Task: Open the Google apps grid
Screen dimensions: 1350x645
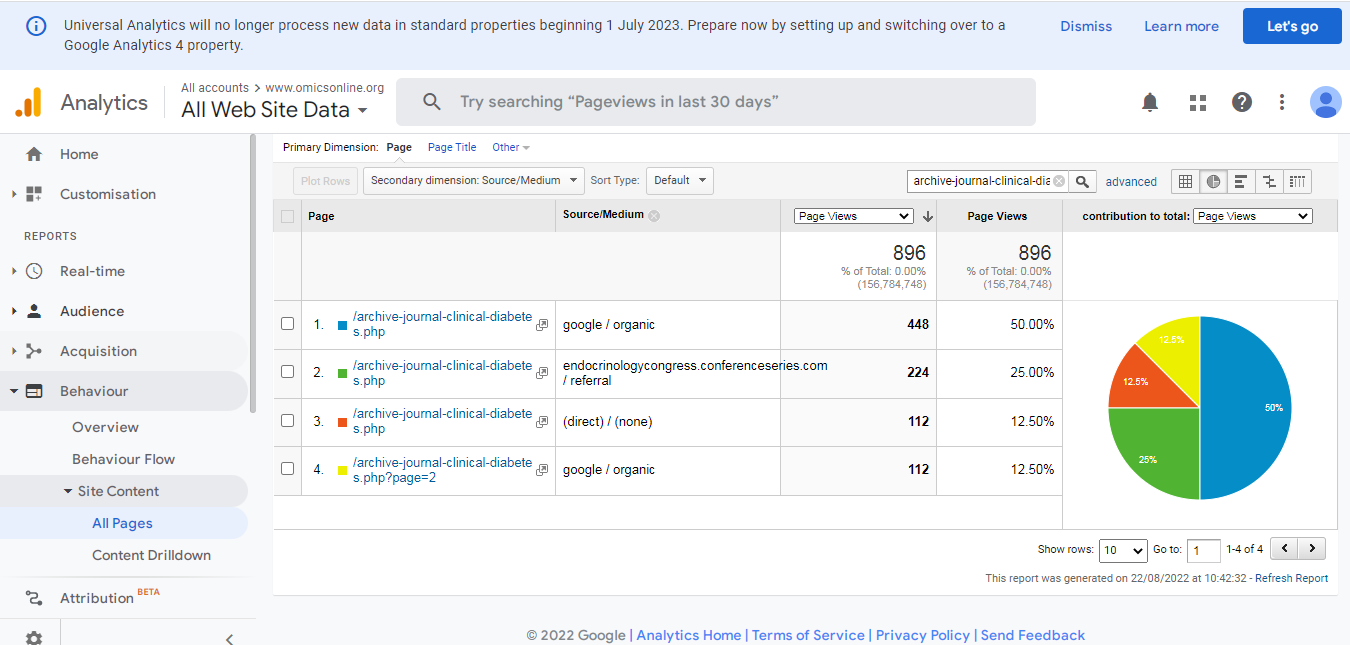Action: coord(1198,102)
